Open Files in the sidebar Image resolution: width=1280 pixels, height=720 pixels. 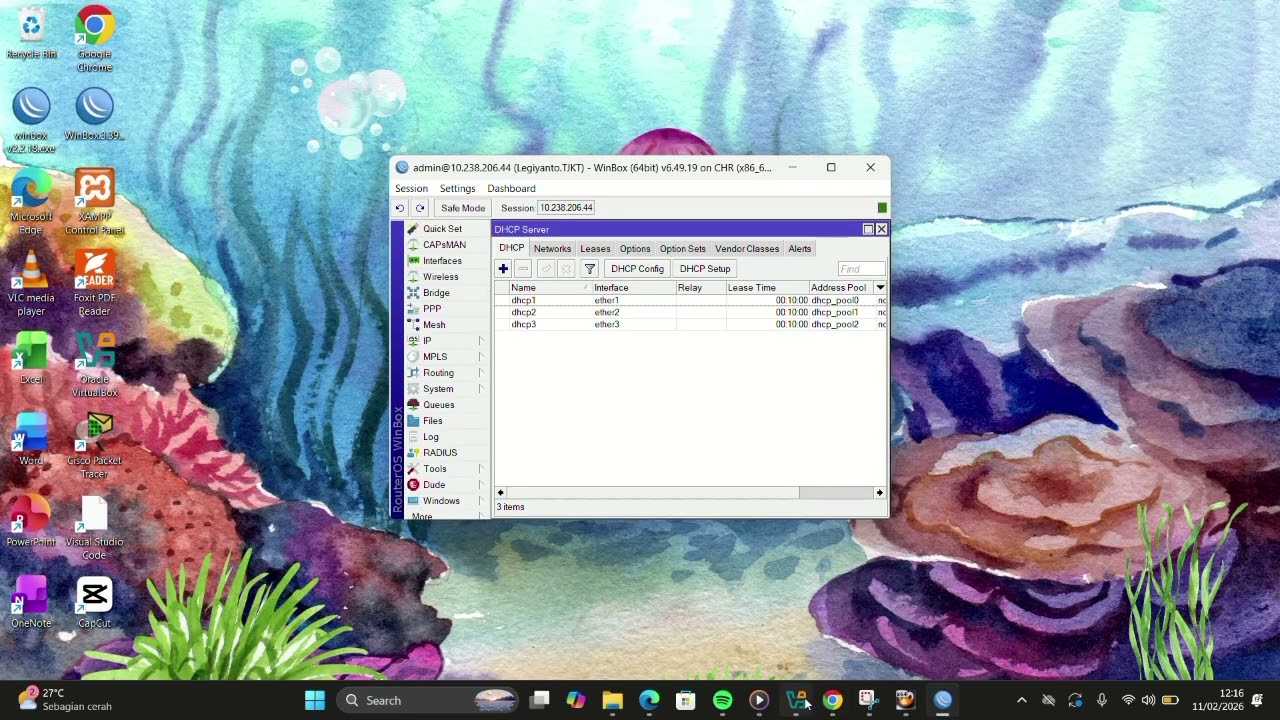(x=432, y=421)
